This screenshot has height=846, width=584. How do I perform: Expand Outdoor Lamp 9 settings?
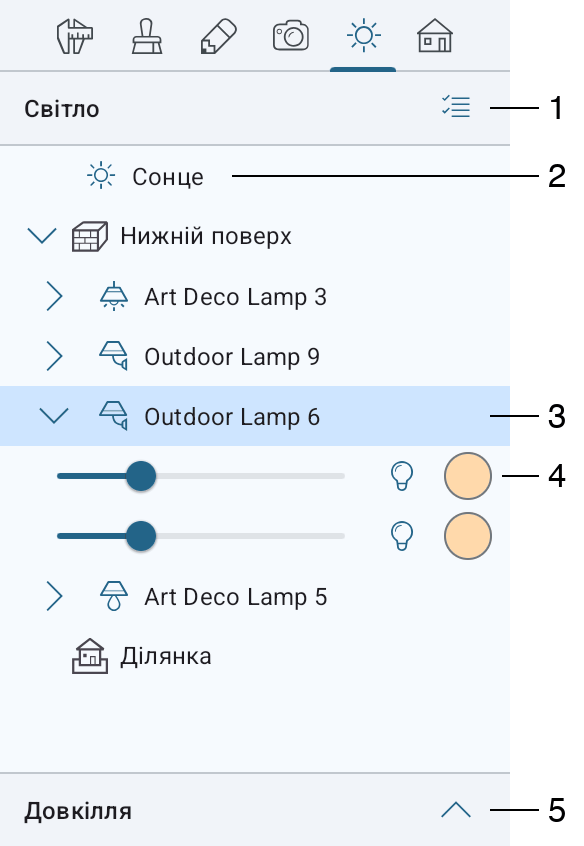(x=55, y=356)
